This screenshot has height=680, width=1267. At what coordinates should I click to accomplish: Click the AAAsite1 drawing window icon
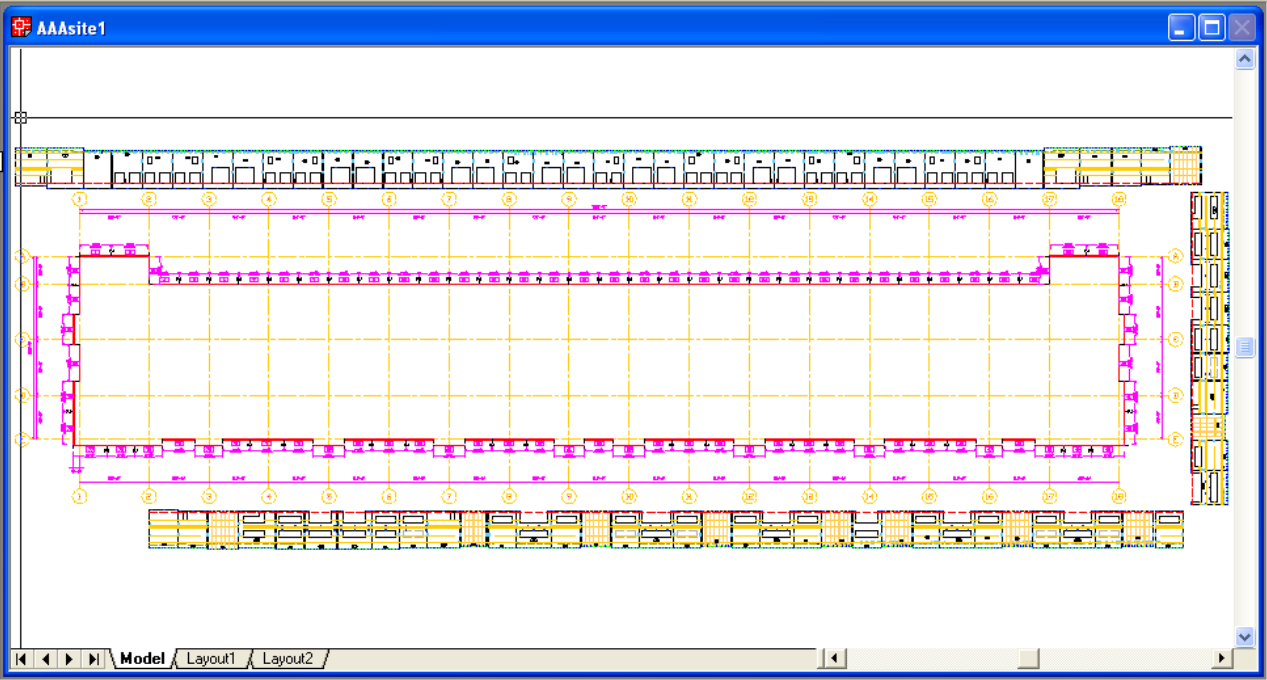click(20, 27)
